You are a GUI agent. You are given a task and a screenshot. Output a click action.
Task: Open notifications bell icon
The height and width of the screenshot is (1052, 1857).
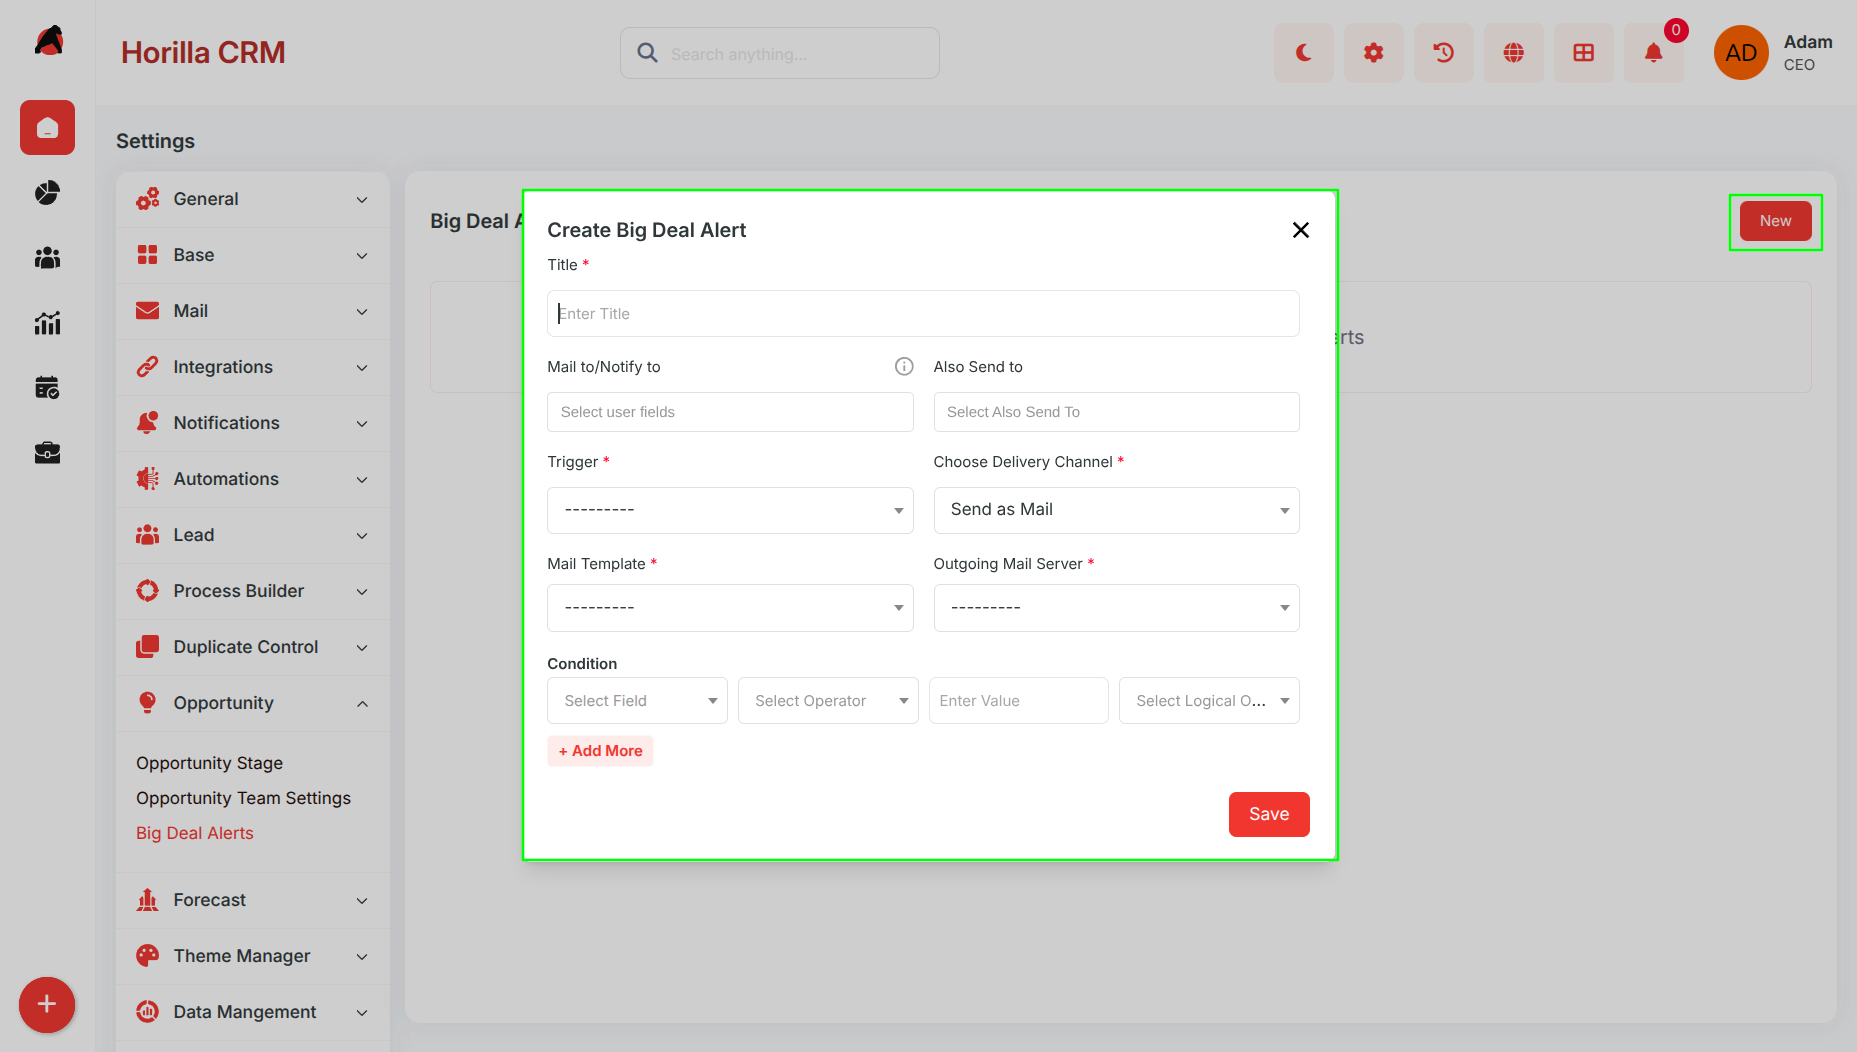pyautogui.click(x=1653, y=53)
